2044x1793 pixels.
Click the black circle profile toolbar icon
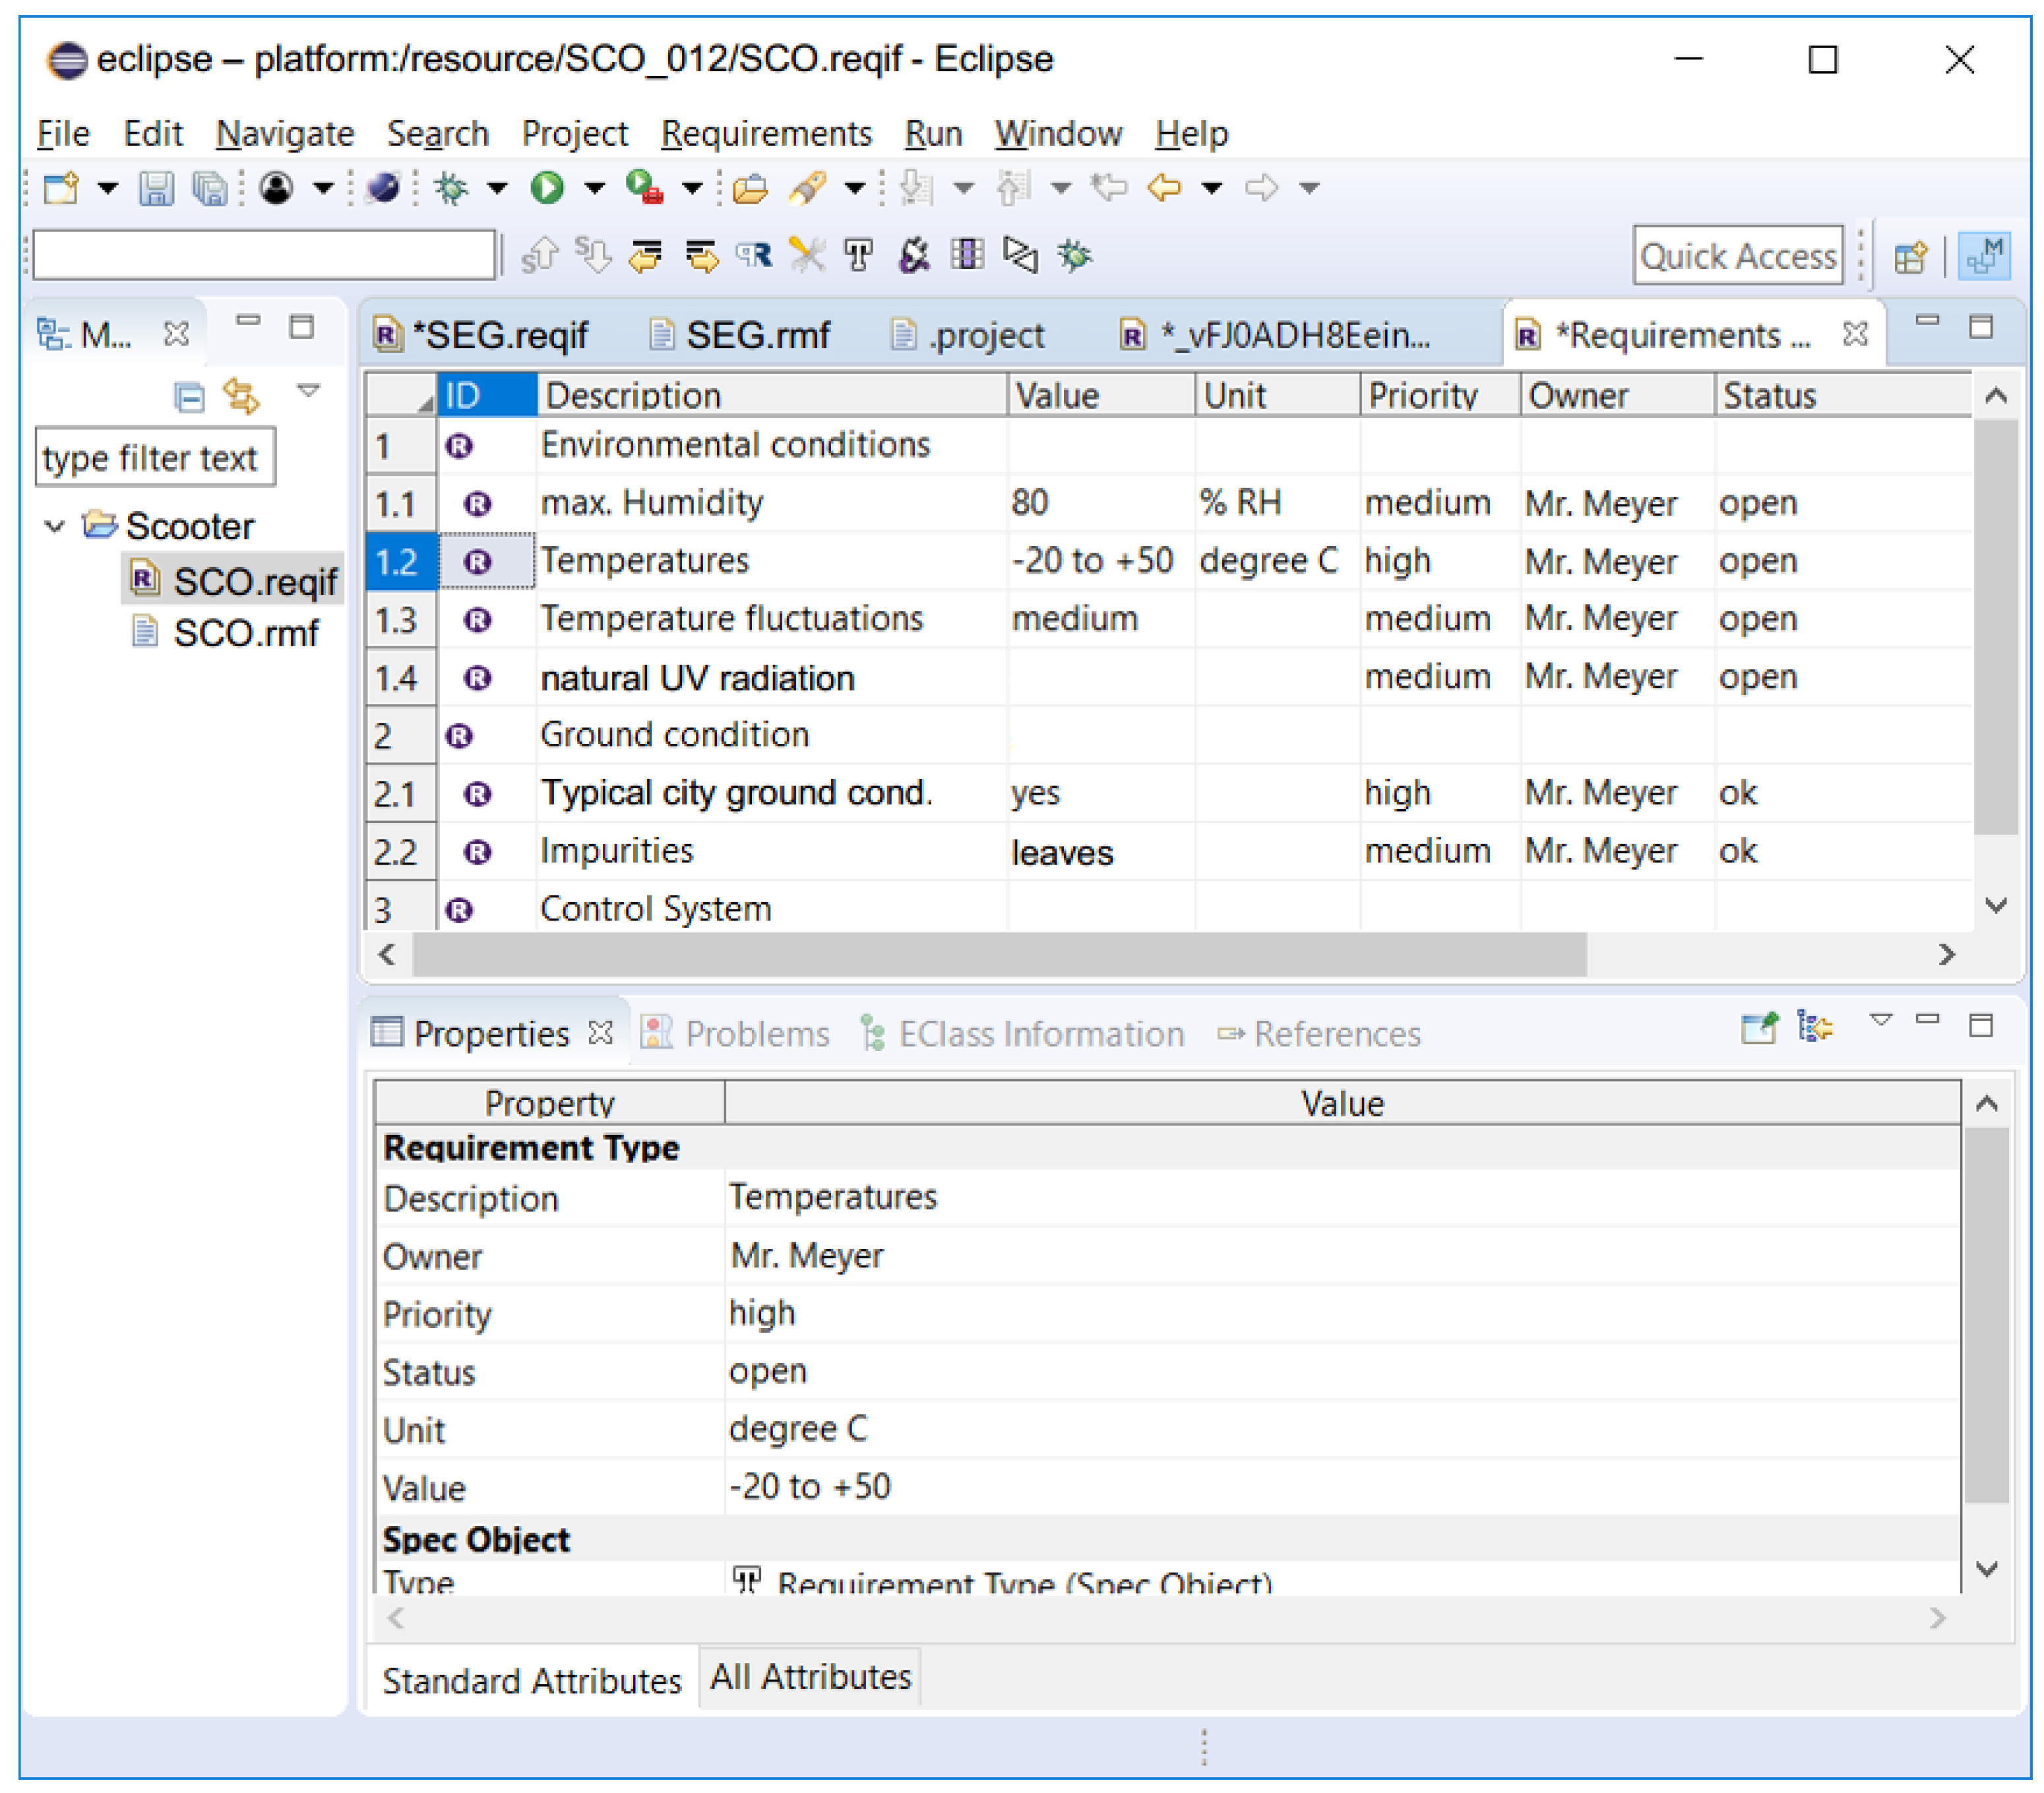click(276, 187)
